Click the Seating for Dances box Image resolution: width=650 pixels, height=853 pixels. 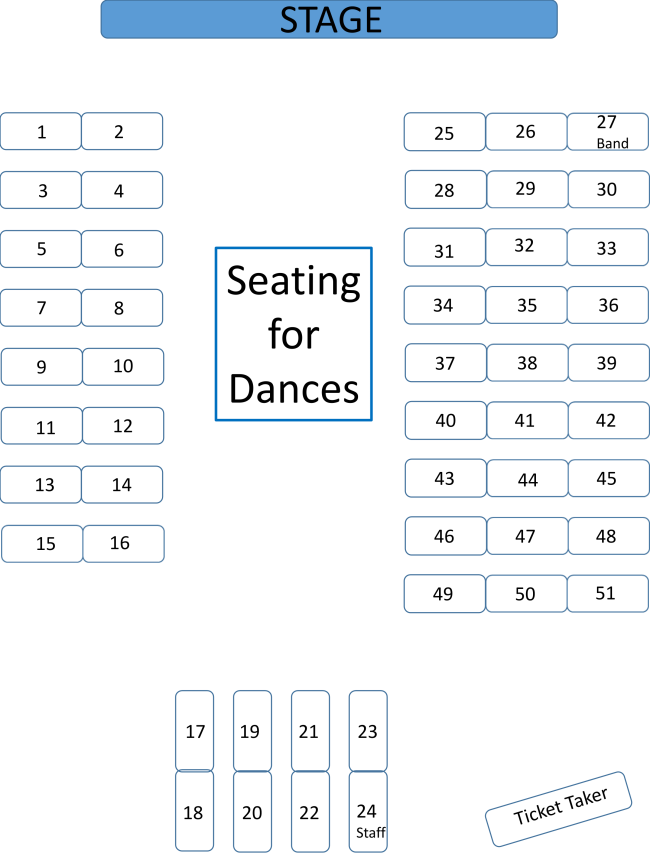[294, 334]
